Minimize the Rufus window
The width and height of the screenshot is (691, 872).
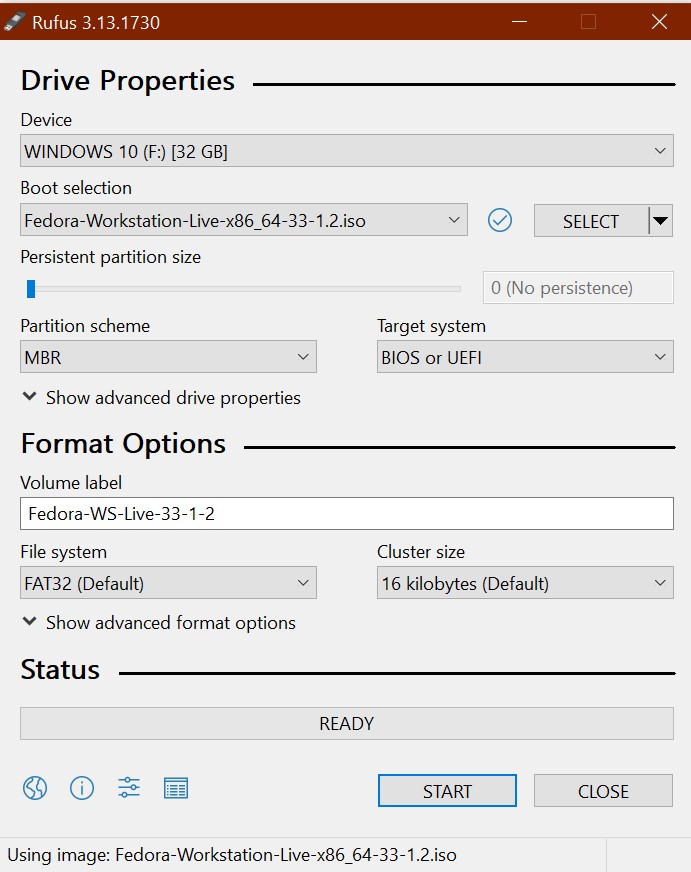point(520,22)
